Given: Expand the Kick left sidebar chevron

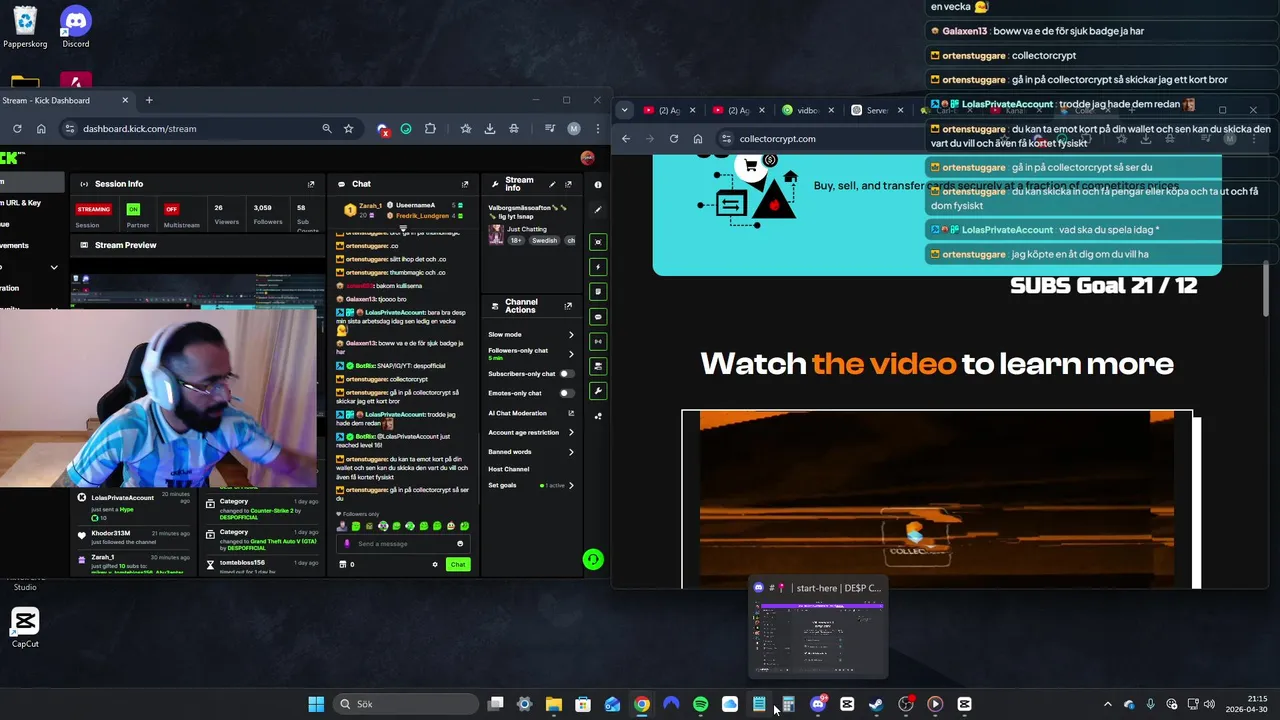Looking at the screenshot, I should (x=54, y=267).
